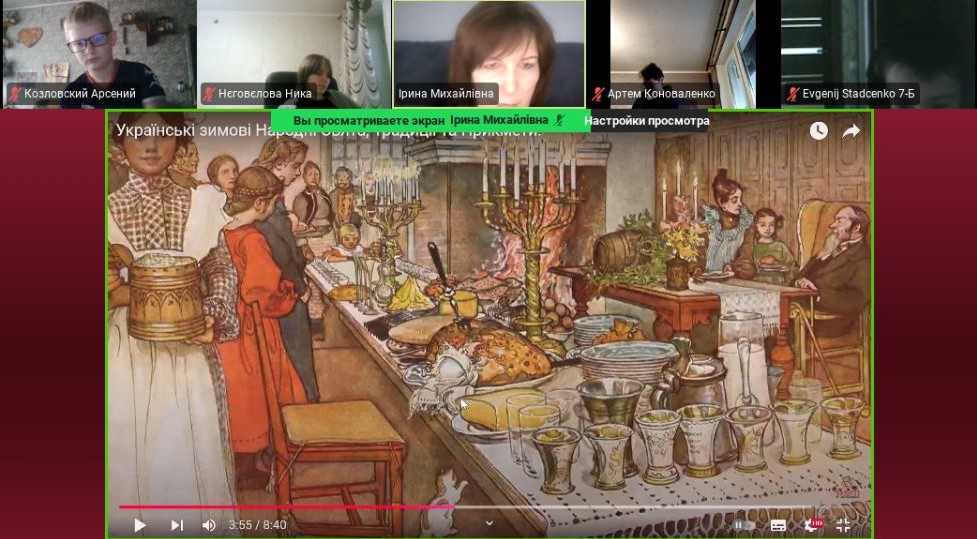The height and width of the screenshot is (539, 977).
Task: Select Козловский Арсений participant video
Action: coord(99,54)
